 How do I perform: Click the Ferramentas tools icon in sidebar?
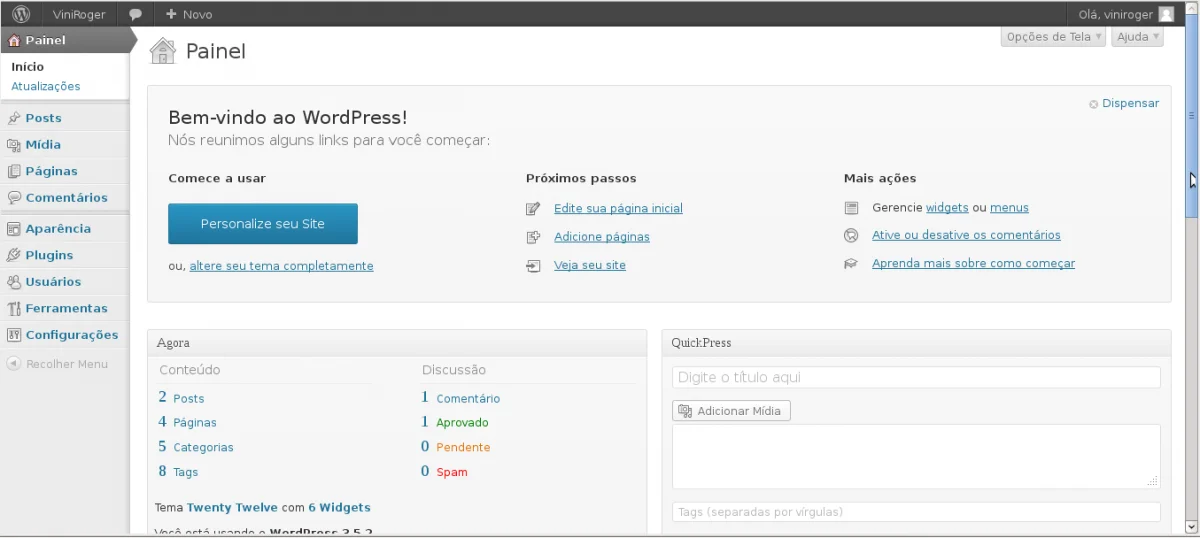click(14, 308)
